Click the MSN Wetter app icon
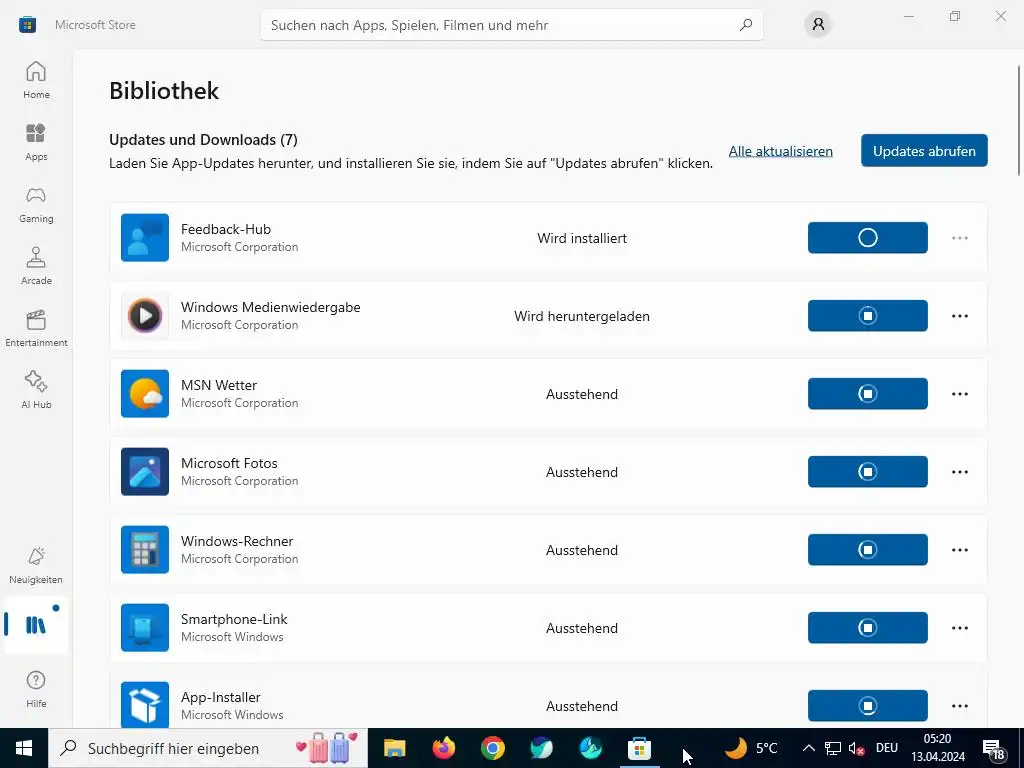This screenshot has width=1024, height=768. tap(145, 394)
